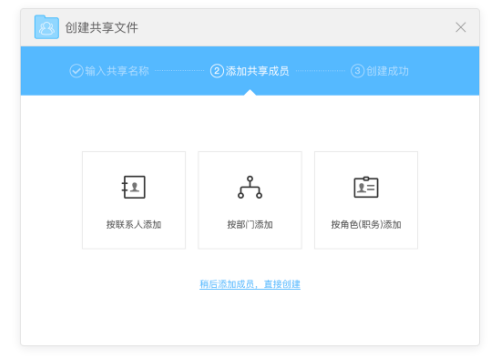This screenshot has height=361, width=495.
Task: Click the shared folder icon in title bar
Action: coord(46,27)
